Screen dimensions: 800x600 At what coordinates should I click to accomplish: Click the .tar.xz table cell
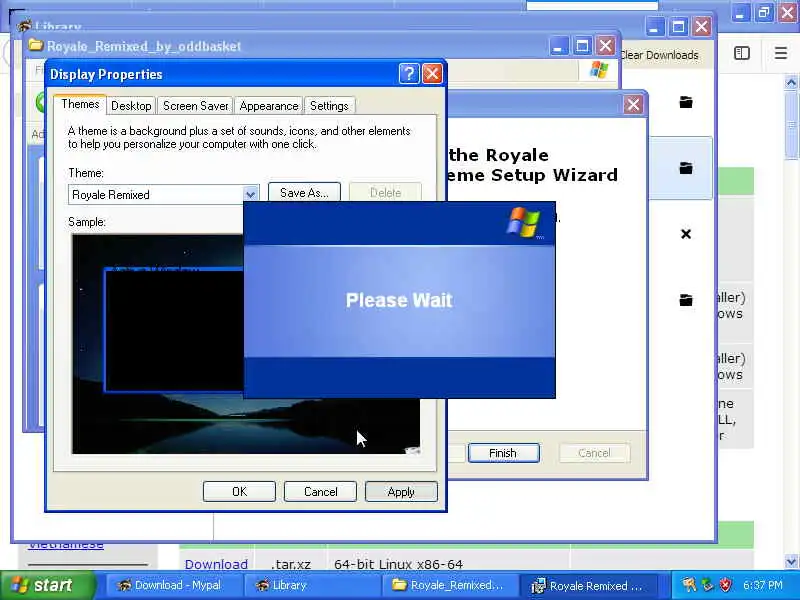pyautogui.click(x=291, y=564)
